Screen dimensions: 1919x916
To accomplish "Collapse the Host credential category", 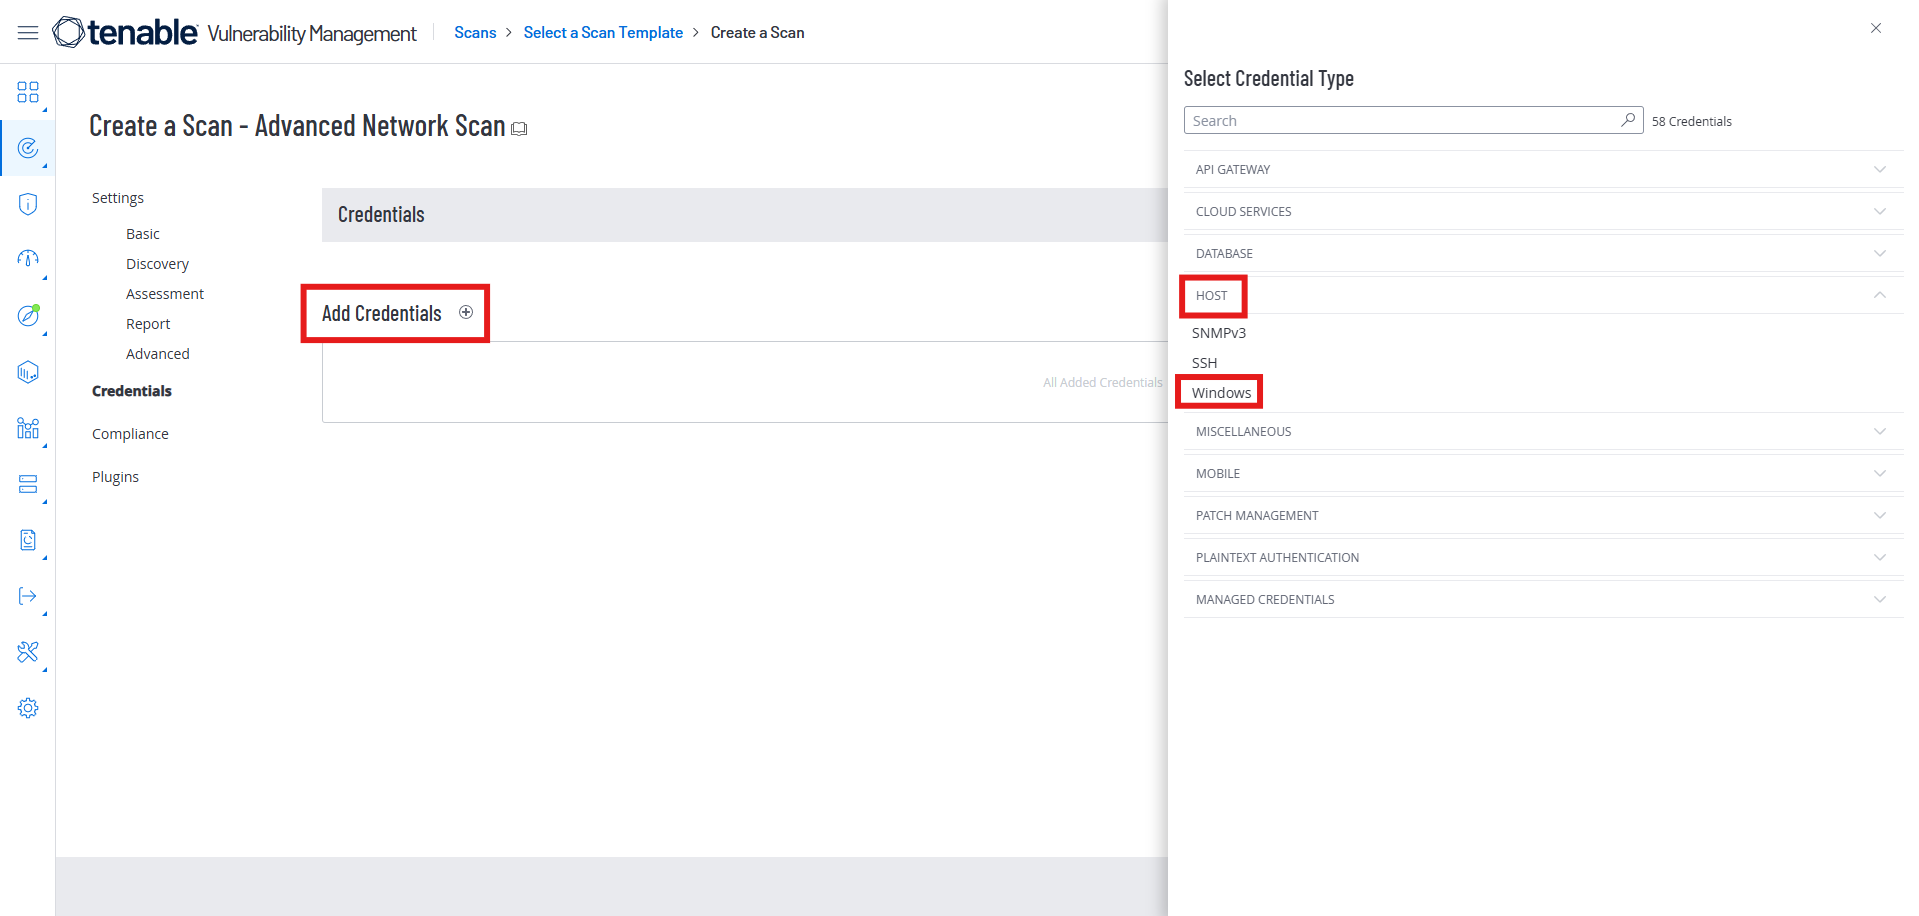I will [x=1879, y=295].
